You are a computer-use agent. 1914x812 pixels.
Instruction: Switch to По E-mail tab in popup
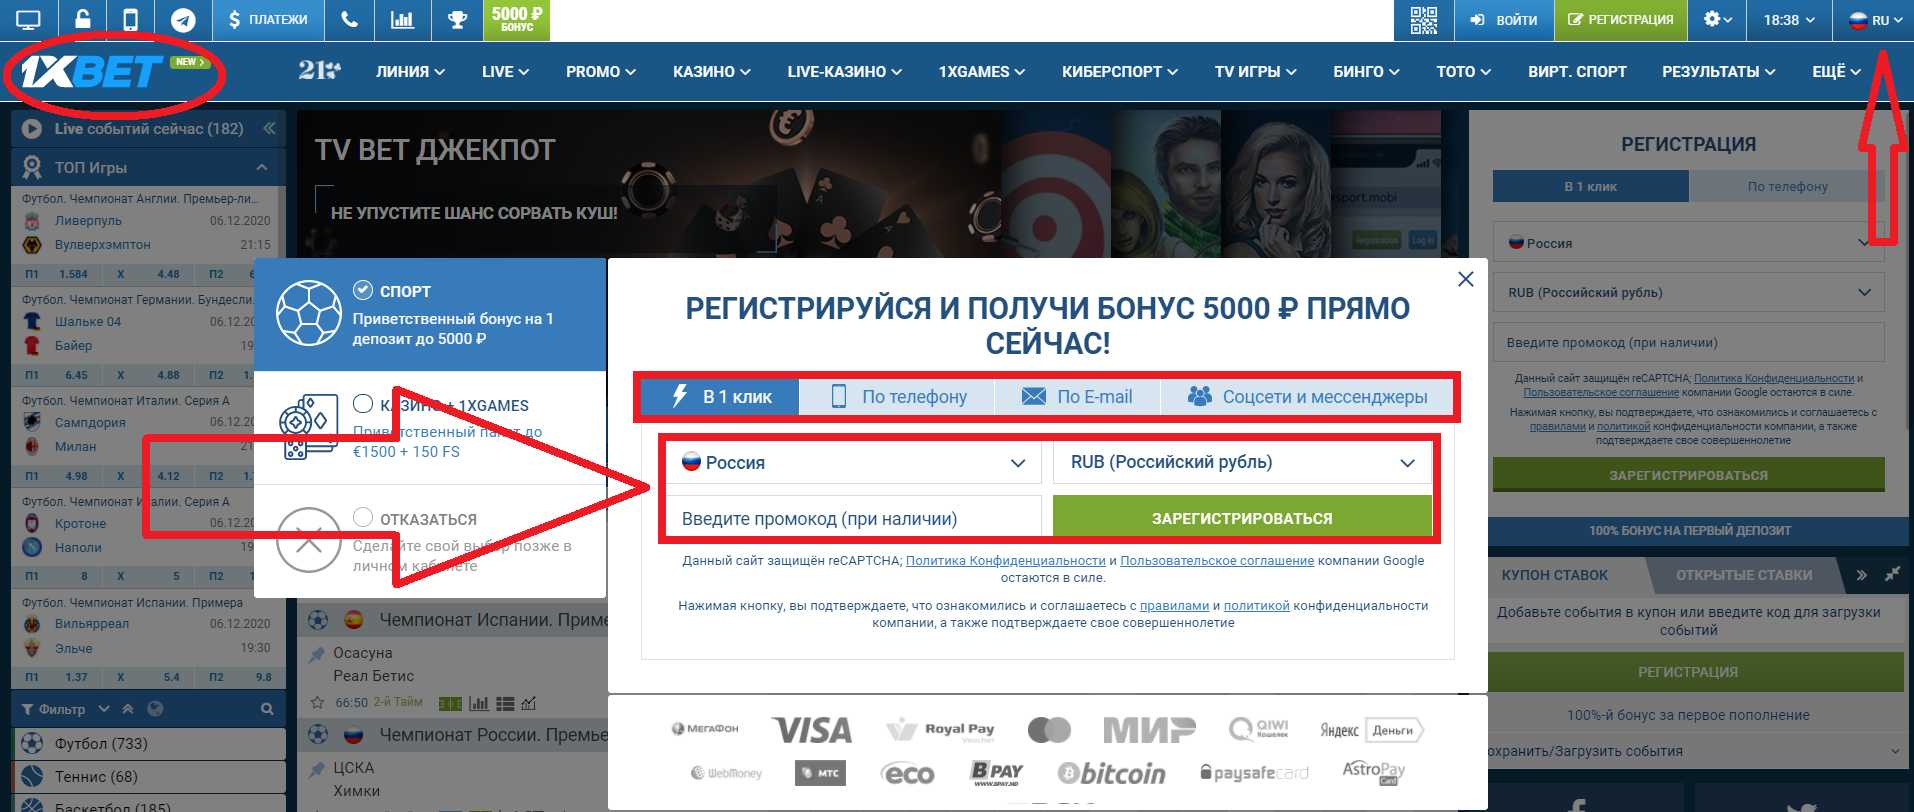click(x=1077, y=396)
